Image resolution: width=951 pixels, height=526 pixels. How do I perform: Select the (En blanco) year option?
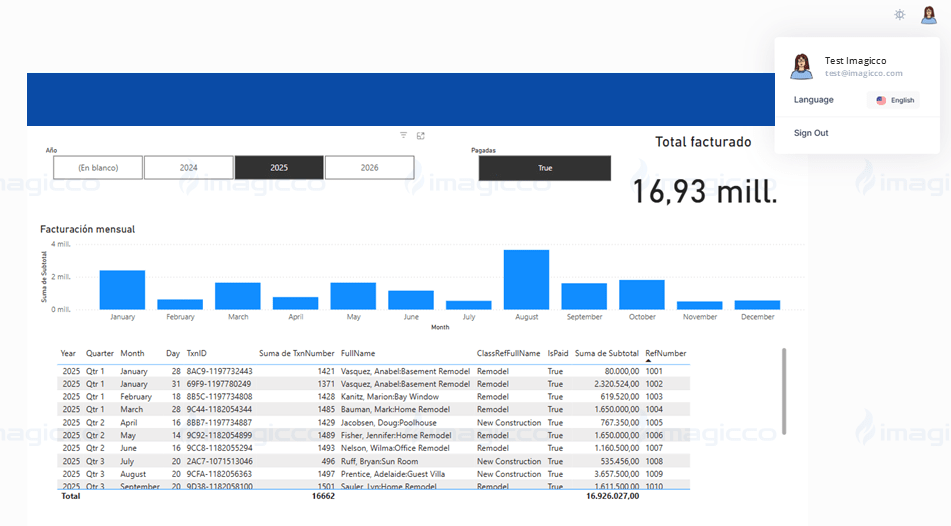point(98,168)
